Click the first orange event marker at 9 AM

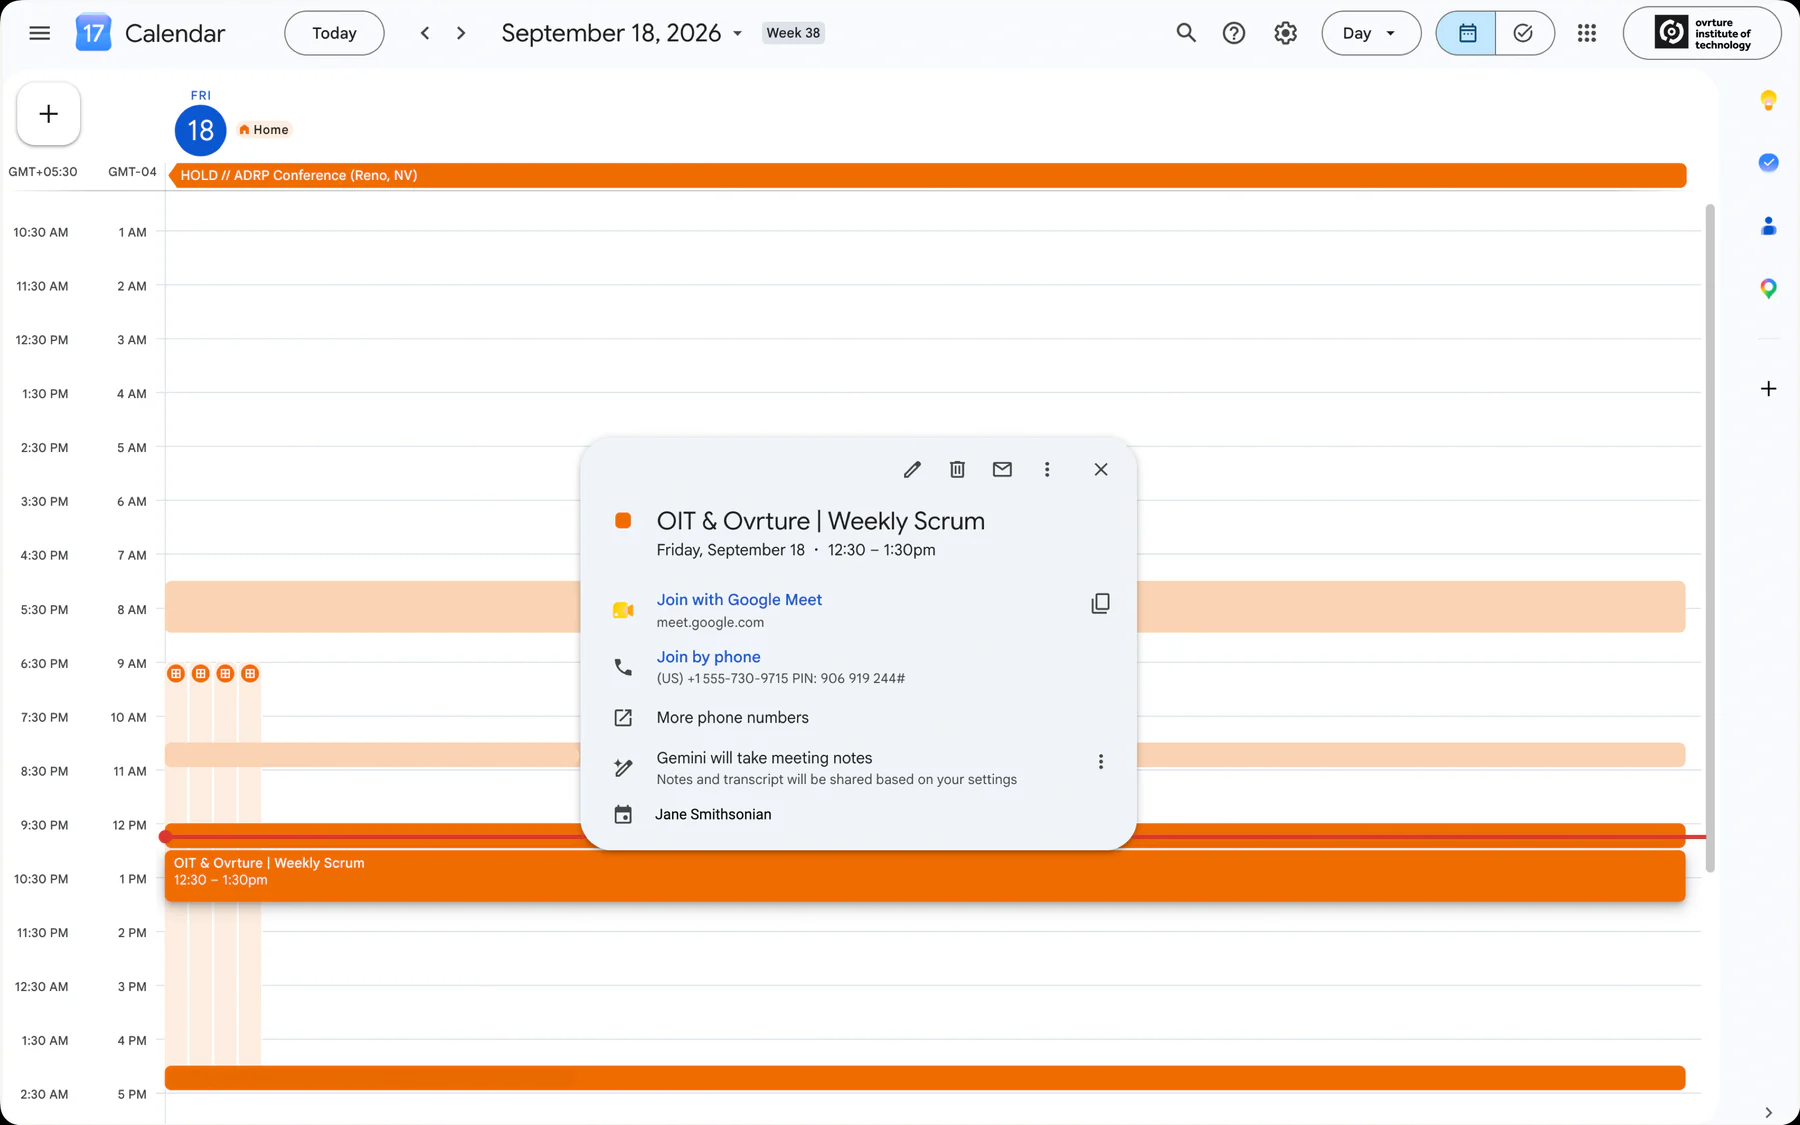(176, 674)
